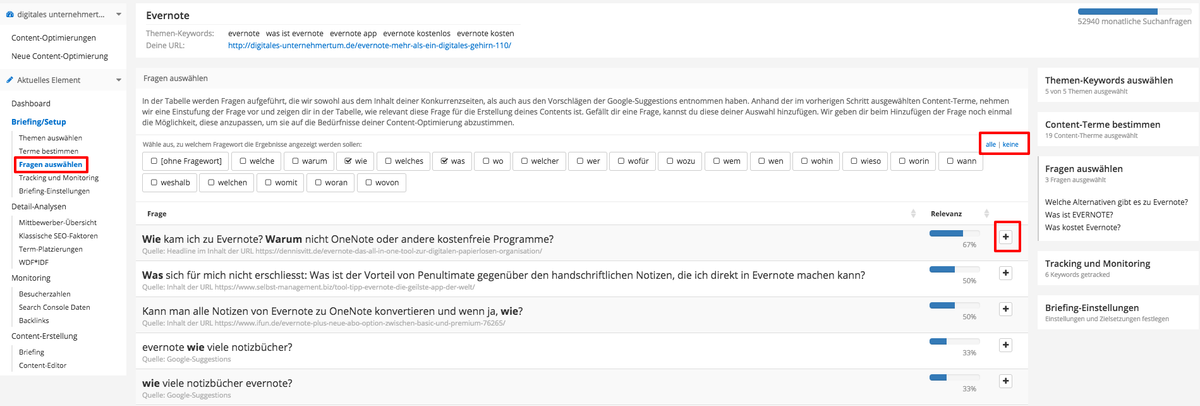1200x406 pixels.
Task: Open Neue Content-Optimierung in the sidebar
Action: (59, 54)
